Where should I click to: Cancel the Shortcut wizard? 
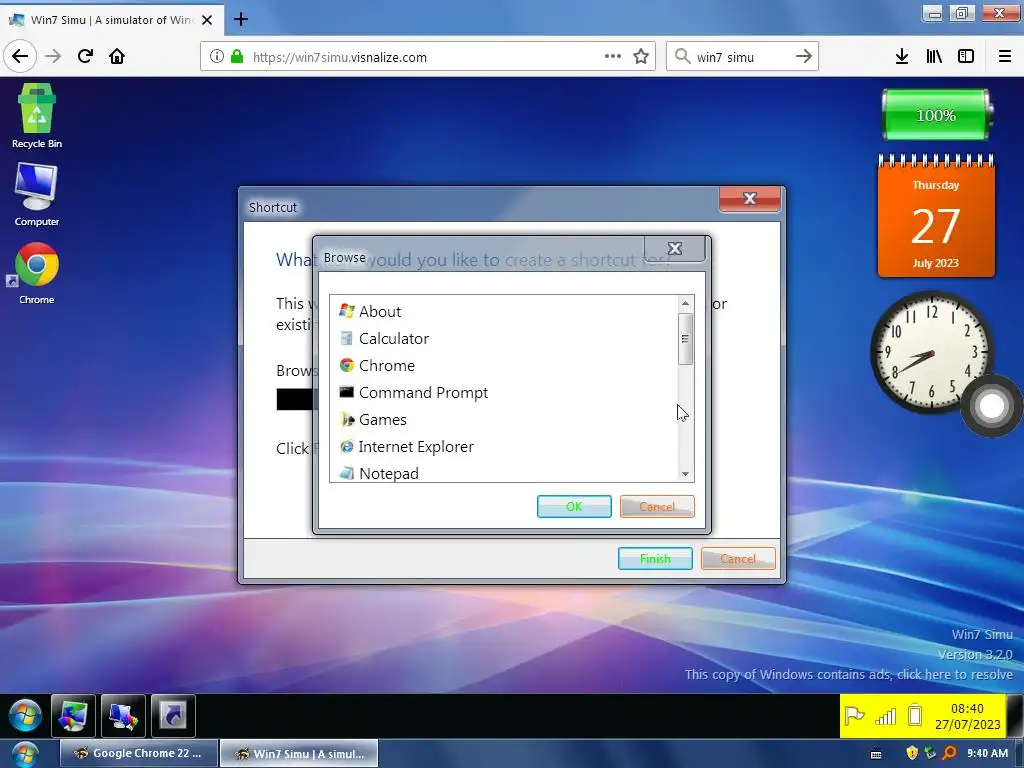[x=738, y=558]
